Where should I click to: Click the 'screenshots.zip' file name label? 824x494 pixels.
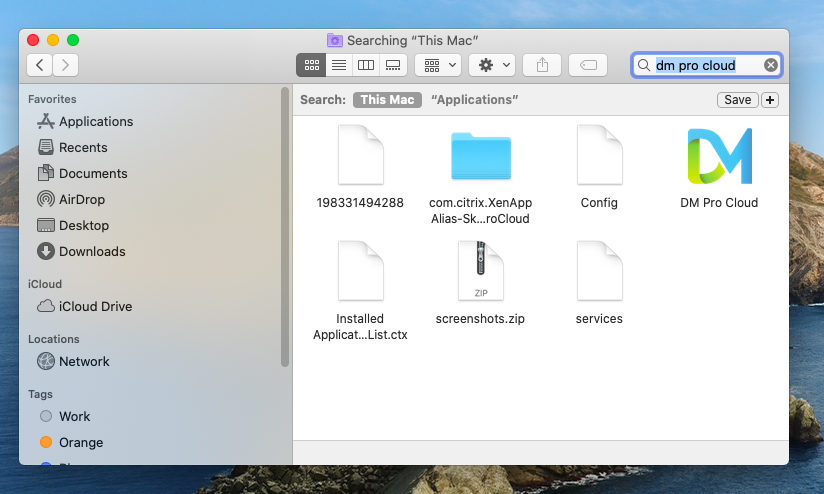pyautogui.click(x=480, y=319)
